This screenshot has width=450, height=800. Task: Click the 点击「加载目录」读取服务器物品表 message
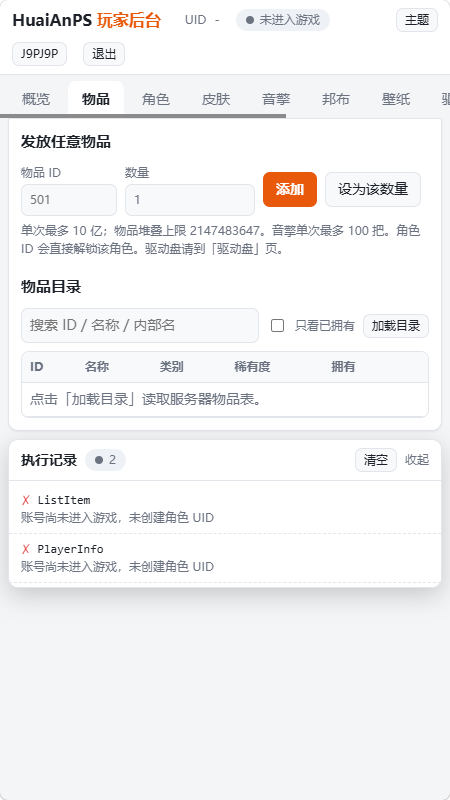[146, 399]
